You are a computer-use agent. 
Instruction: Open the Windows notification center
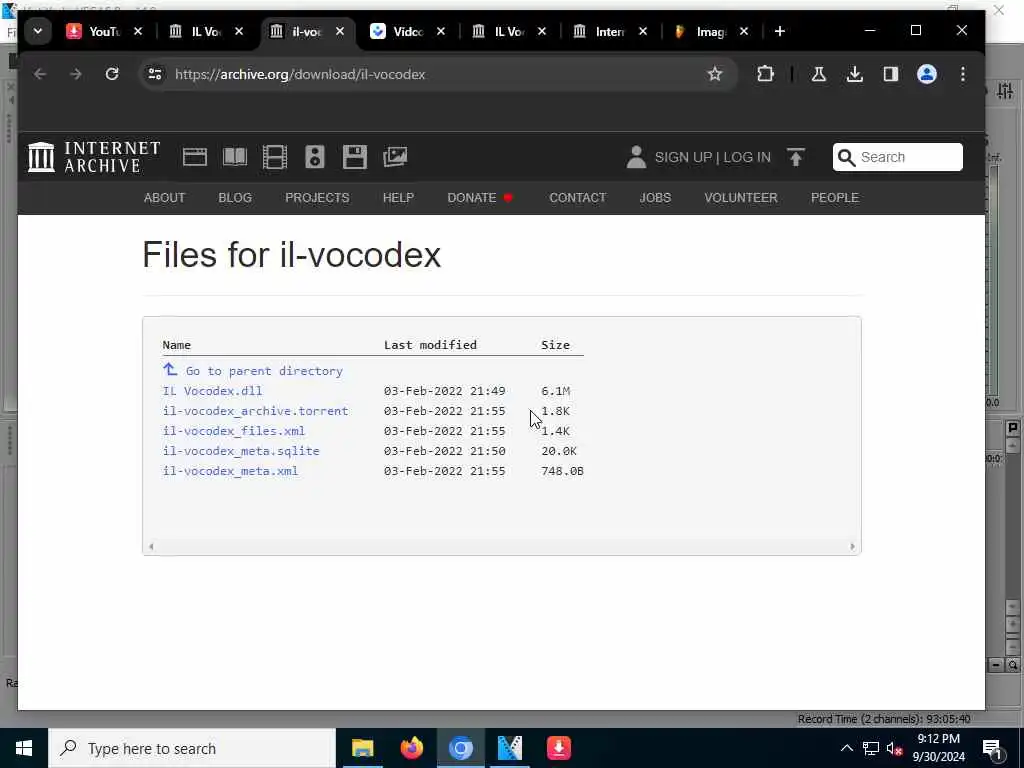coord(993,748)
